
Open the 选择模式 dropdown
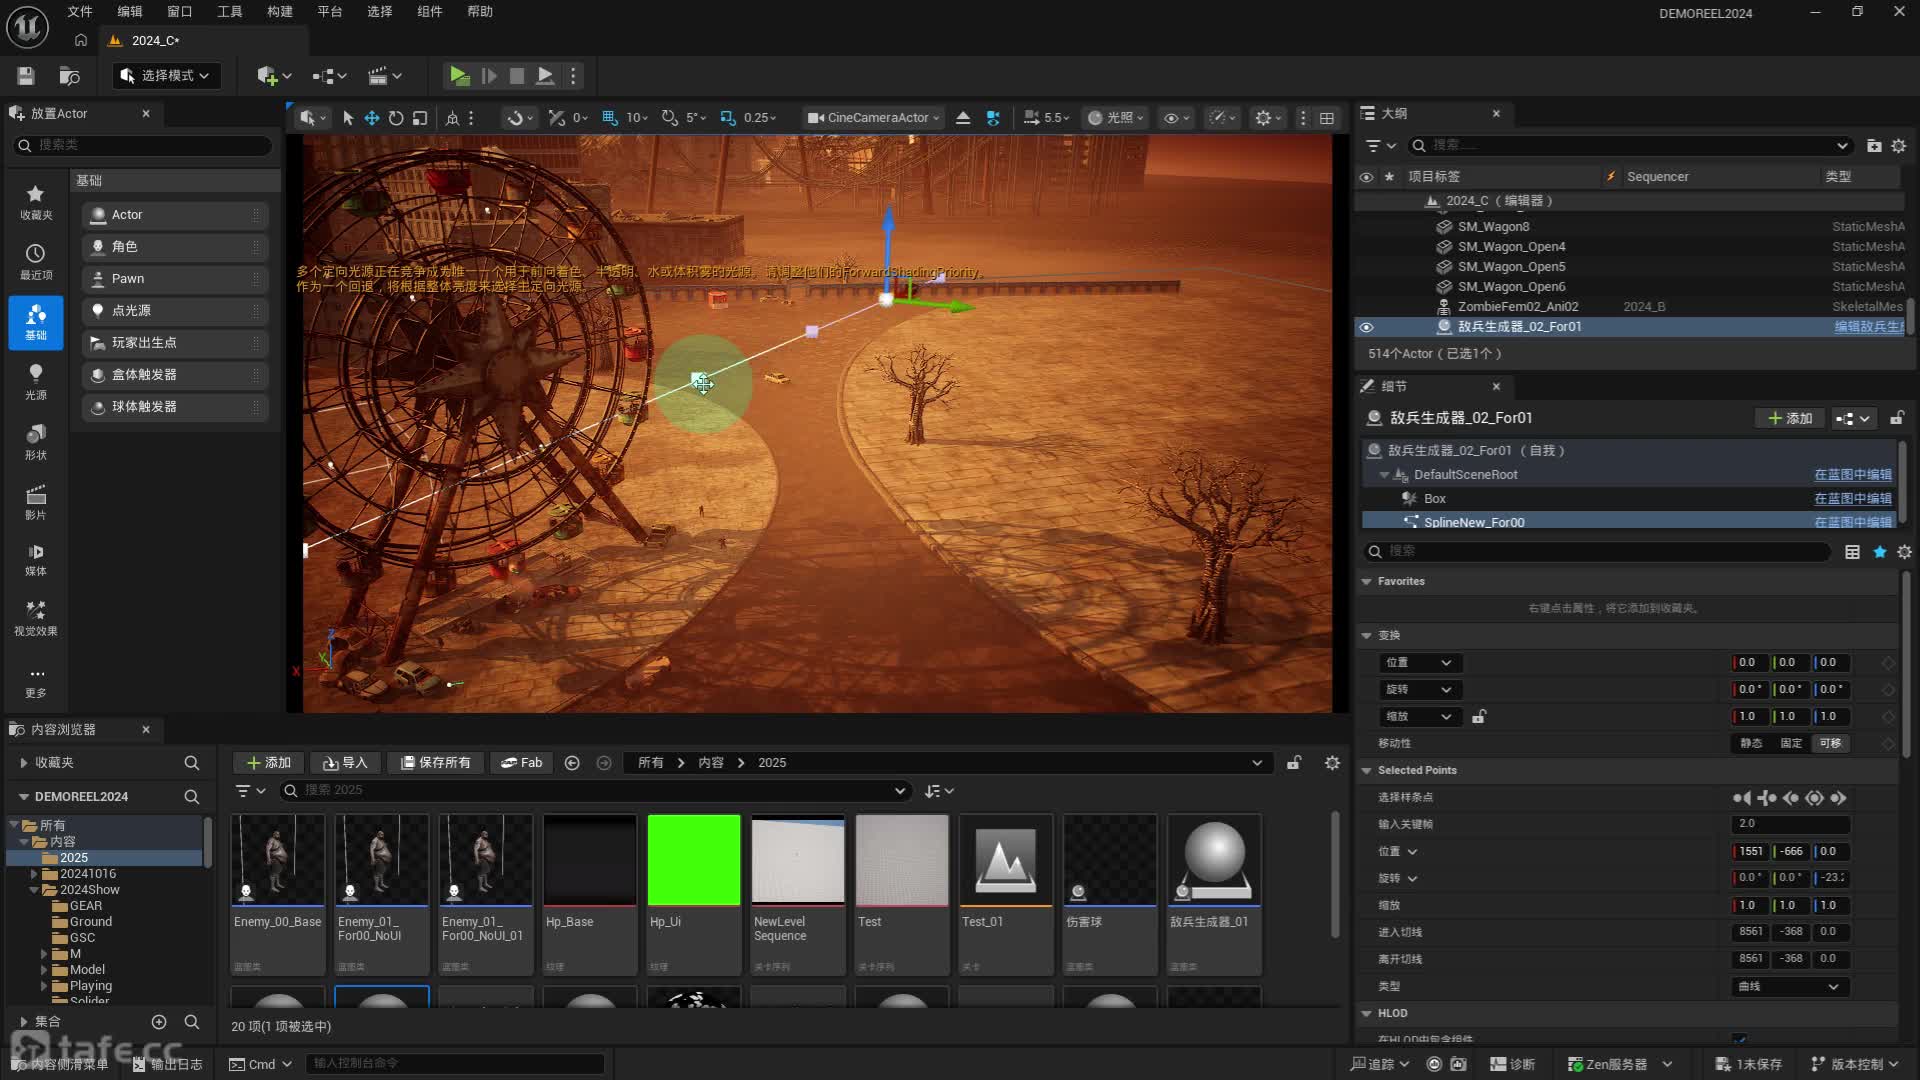point(166,76)
